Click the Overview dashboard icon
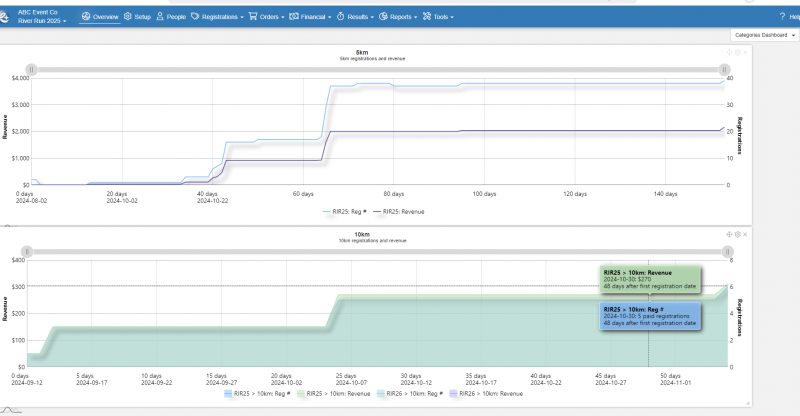Image resolution: width=800 pixels, height=416 pixels. click(x=85, y=17)
